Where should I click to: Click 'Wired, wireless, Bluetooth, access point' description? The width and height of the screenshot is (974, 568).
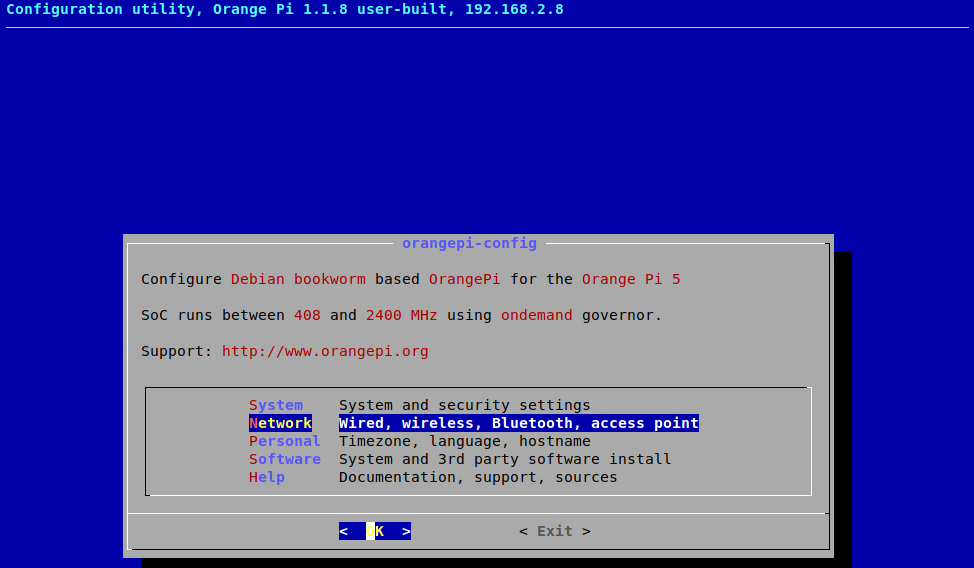click(519, 423)
